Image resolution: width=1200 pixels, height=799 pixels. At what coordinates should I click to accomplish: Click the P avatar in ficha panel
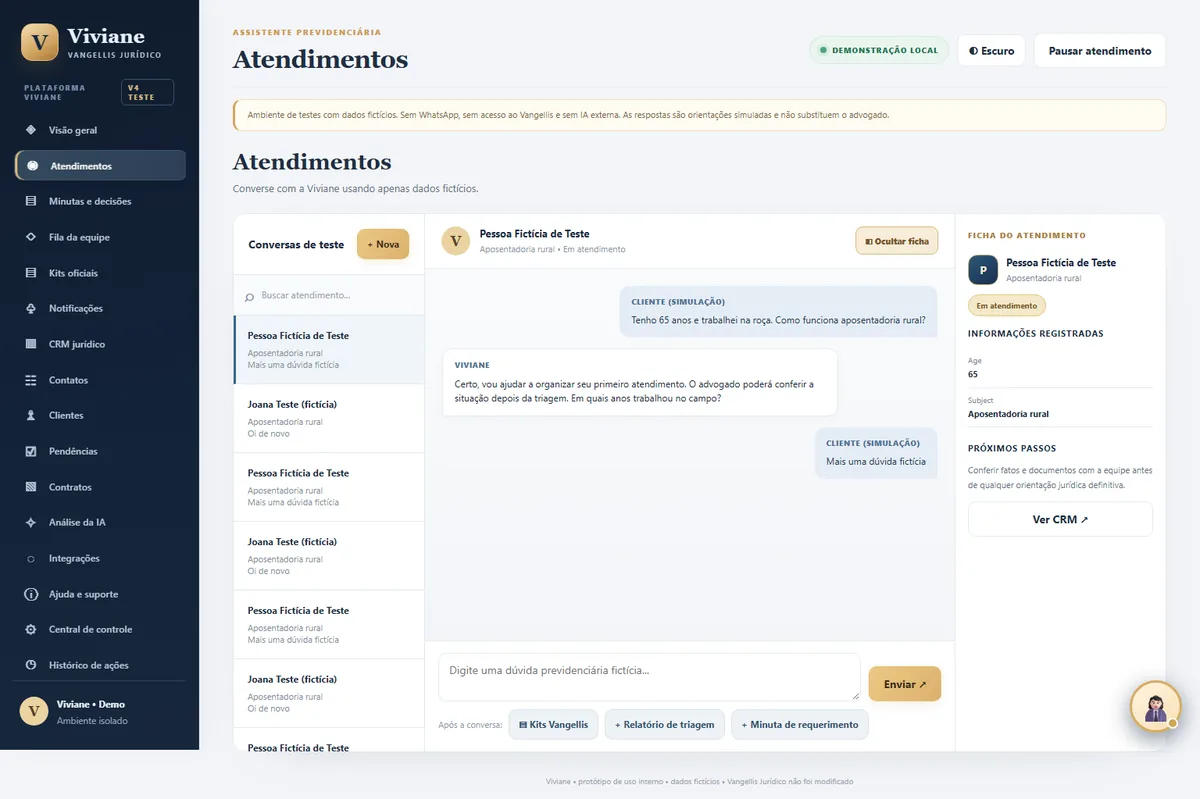pos(982,270)
